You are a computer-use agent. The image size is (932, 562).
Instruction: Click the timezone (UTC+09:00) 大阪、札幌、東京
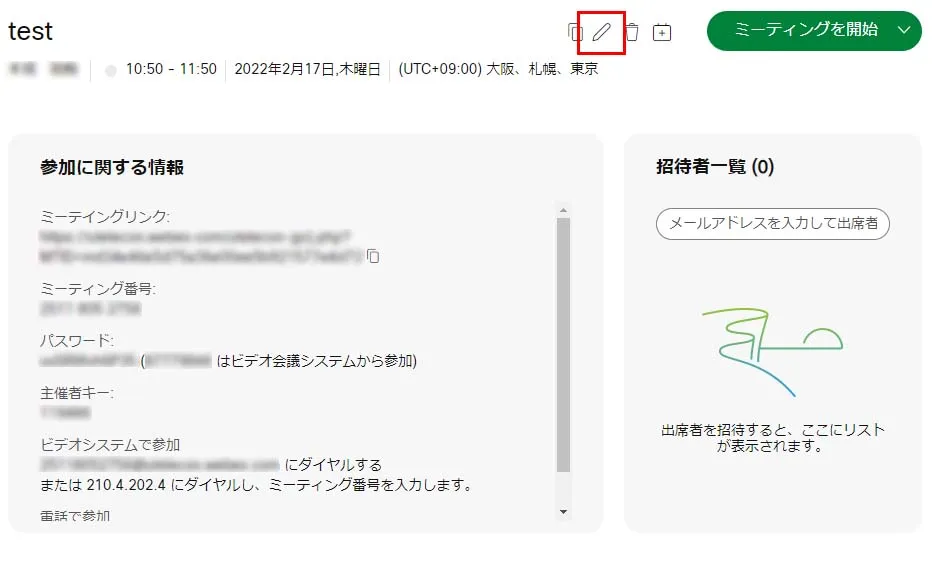pyautogui.click(x=498, y=70)
